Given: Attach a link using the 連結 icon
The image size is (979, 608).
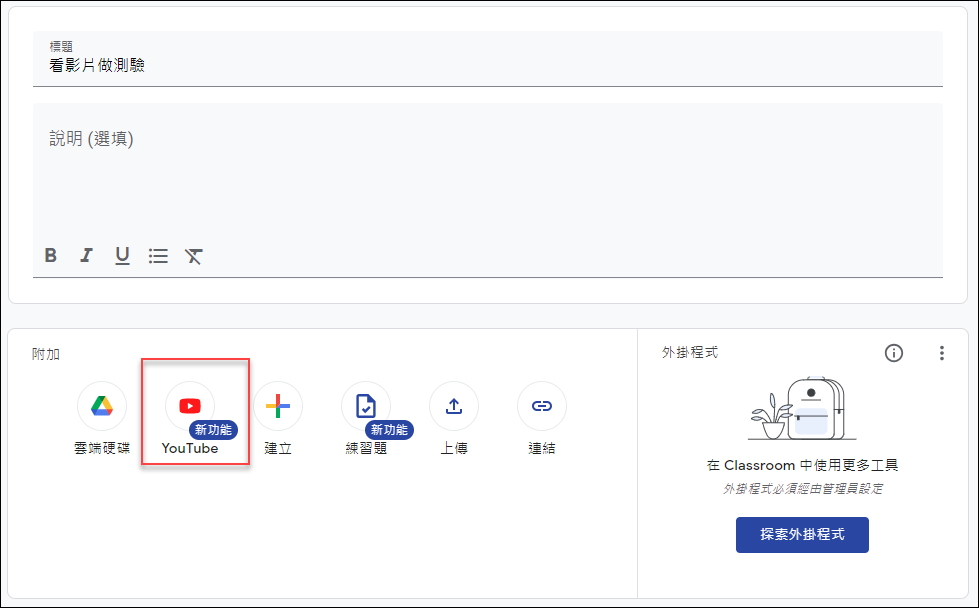Looking at the screenshot, I should click(x=542, y=406).
